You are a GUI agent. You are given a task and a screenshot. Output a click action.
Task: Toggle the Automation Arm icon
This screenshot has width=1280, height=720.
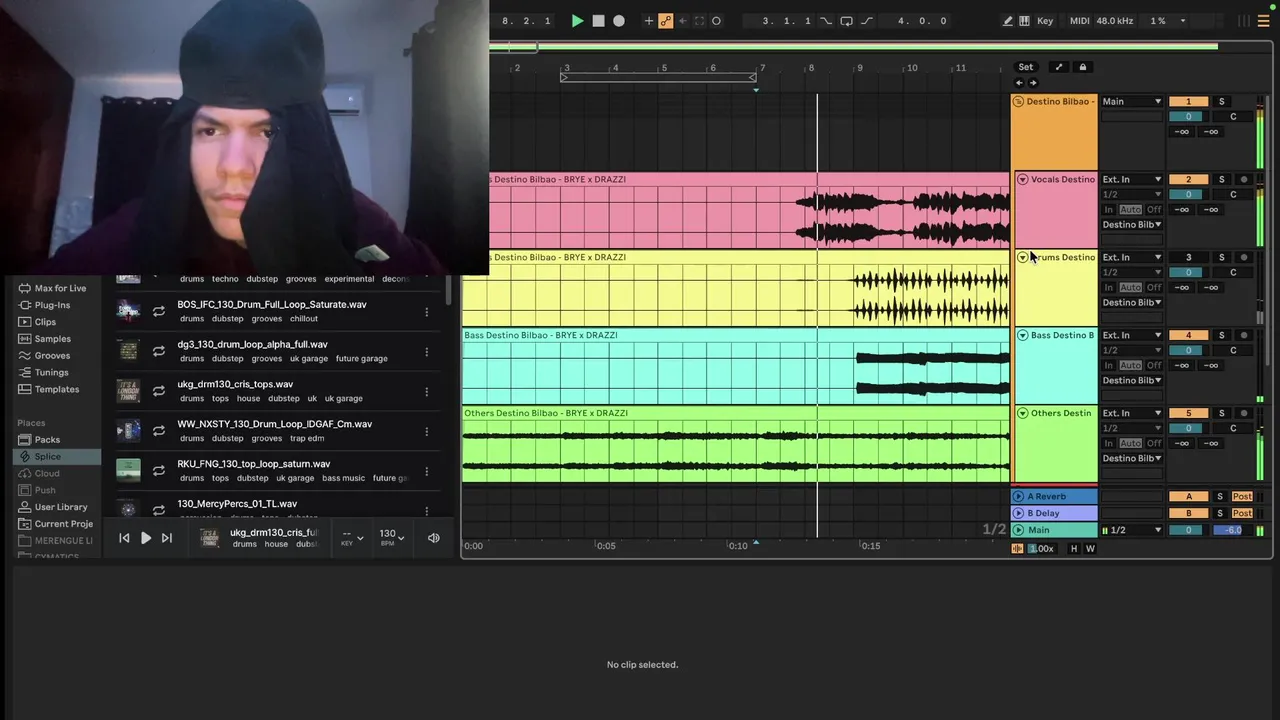pyautogui.click(x=666, y=21)
